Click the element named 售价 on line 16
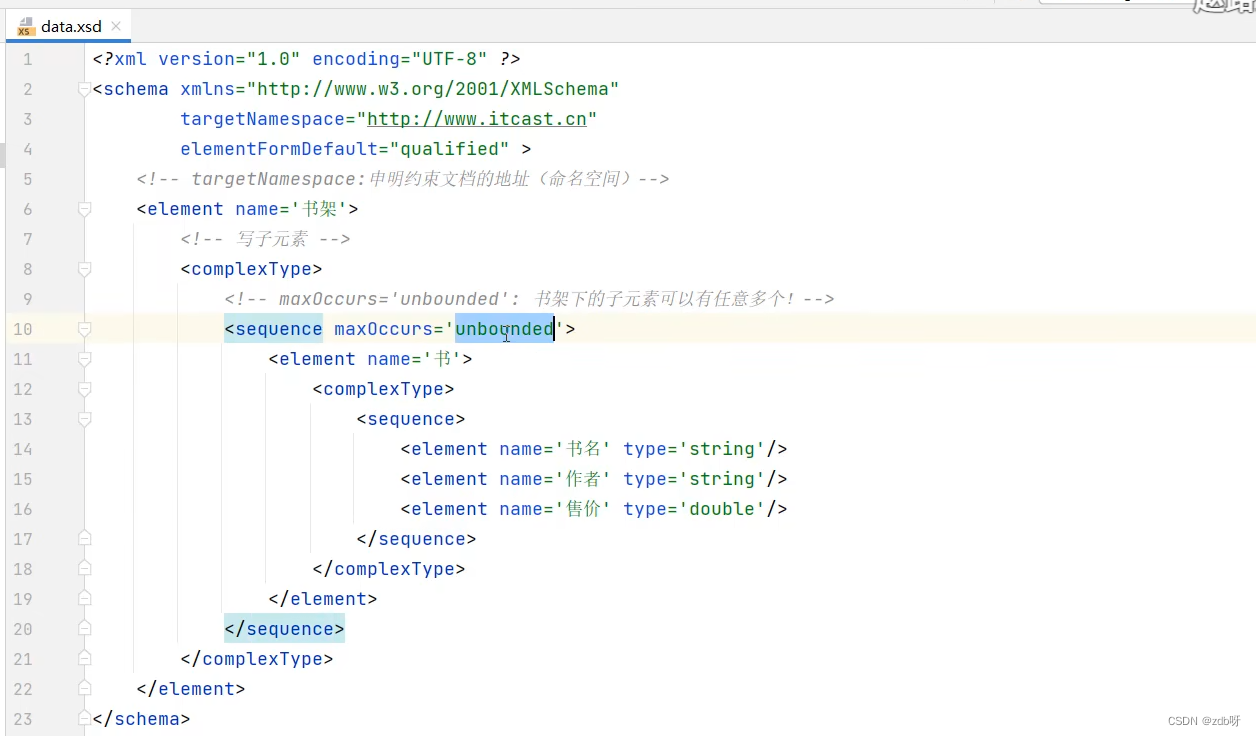 coord(594,509)
